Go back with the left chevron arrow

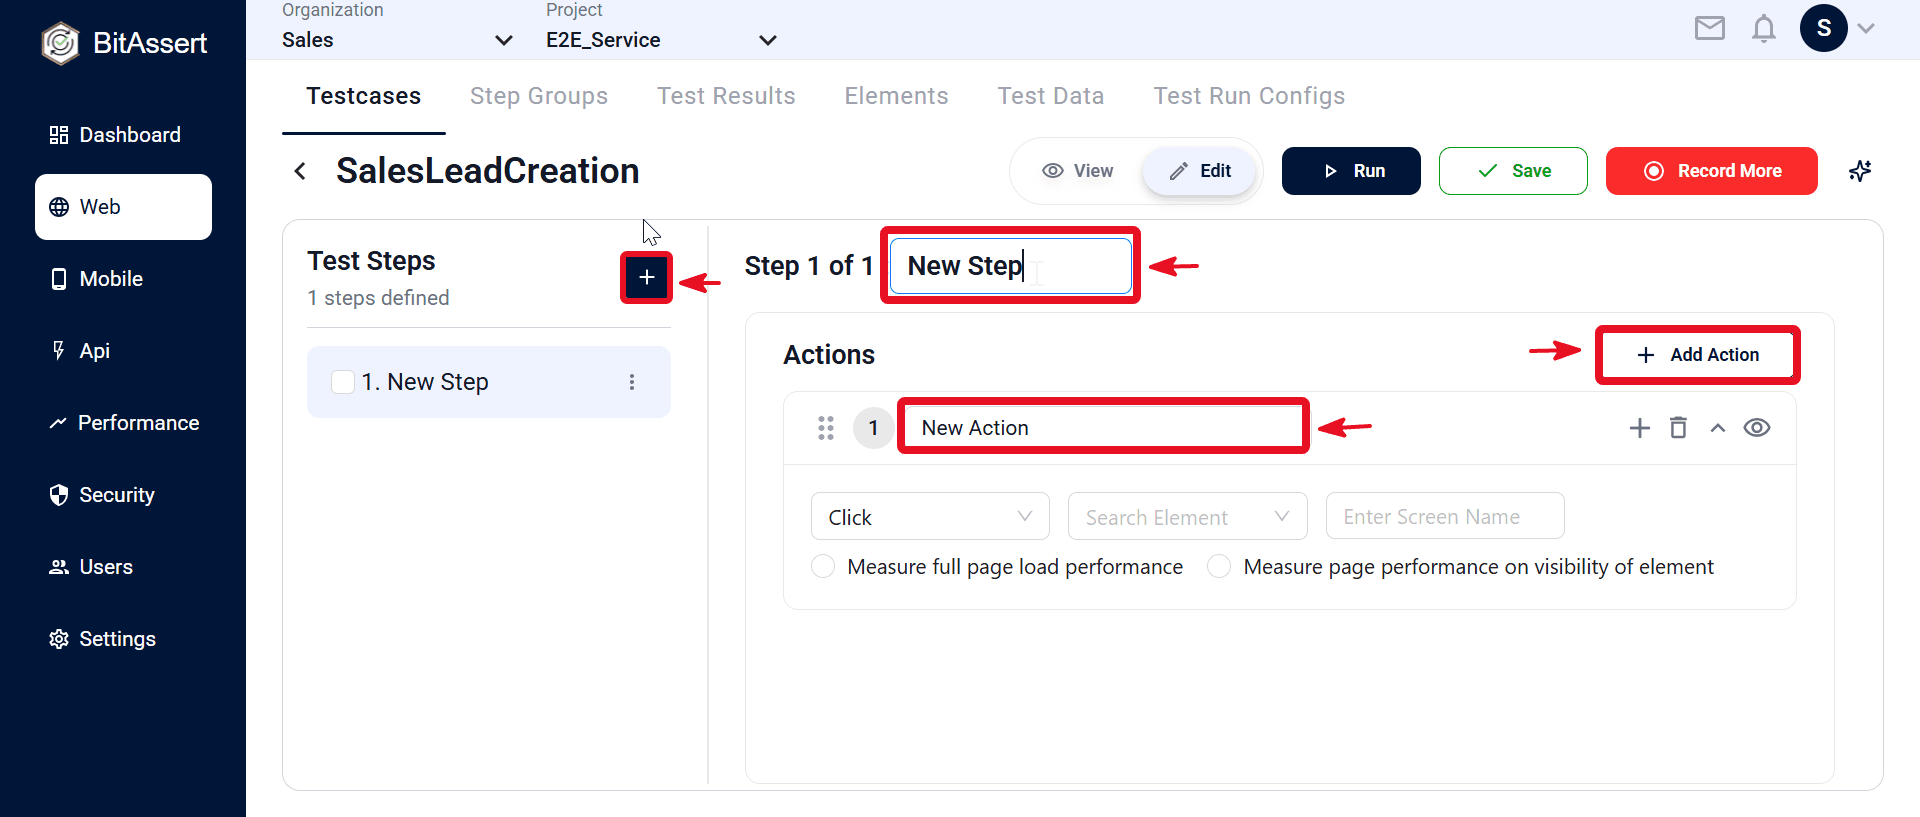pos(300,171)
